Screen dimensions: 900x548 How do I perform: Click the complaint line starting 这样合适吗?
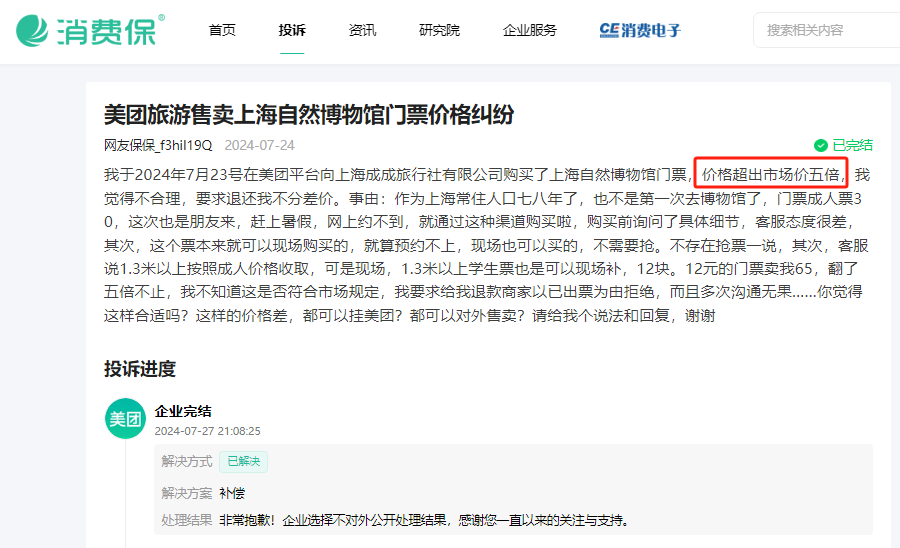(x=409, y=316)
